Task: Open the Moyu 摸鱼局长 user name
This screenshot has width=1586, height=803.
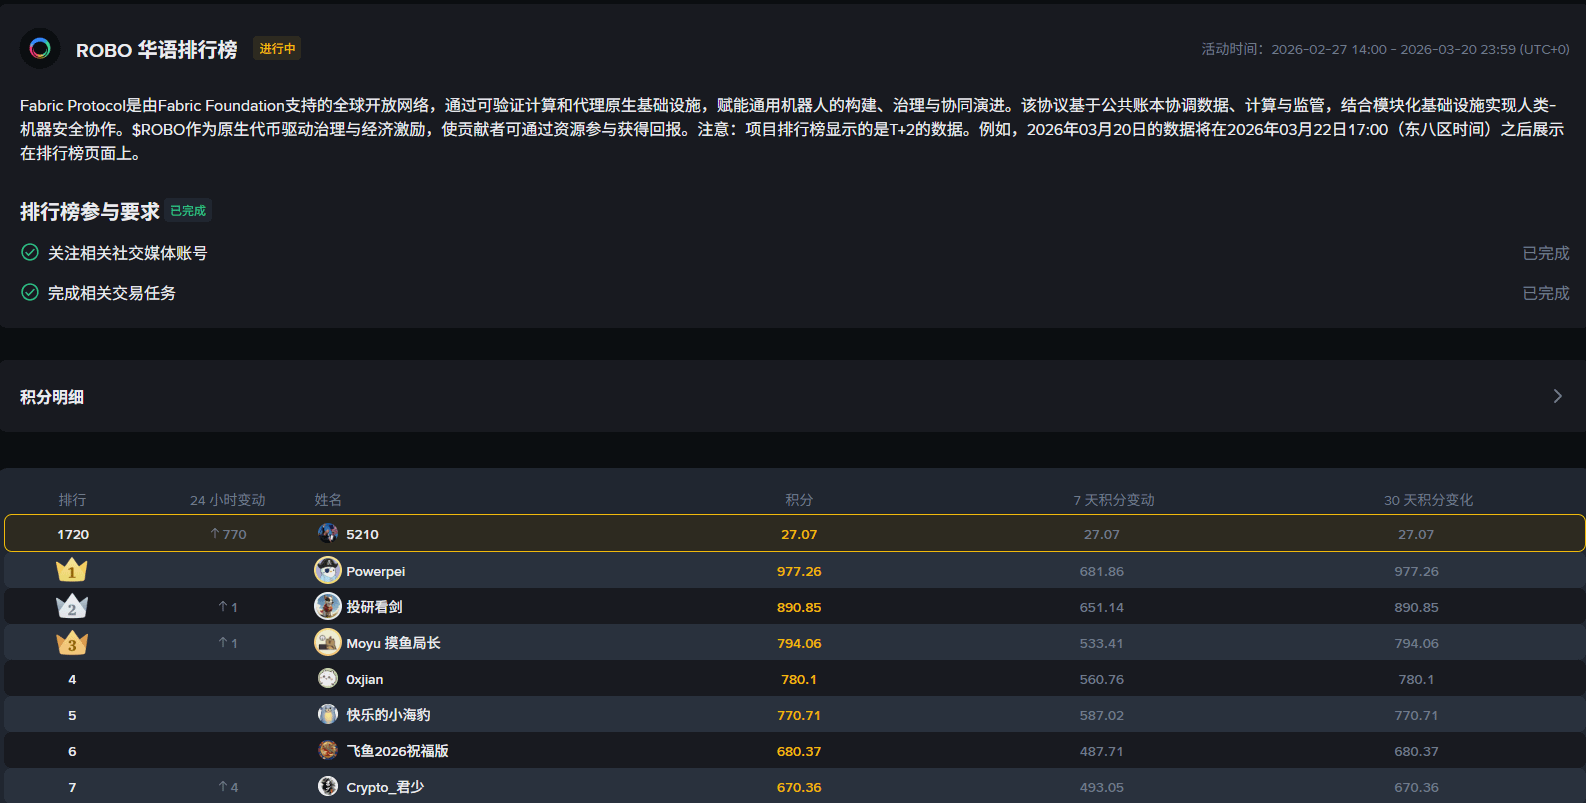Action: click(394, 643)
